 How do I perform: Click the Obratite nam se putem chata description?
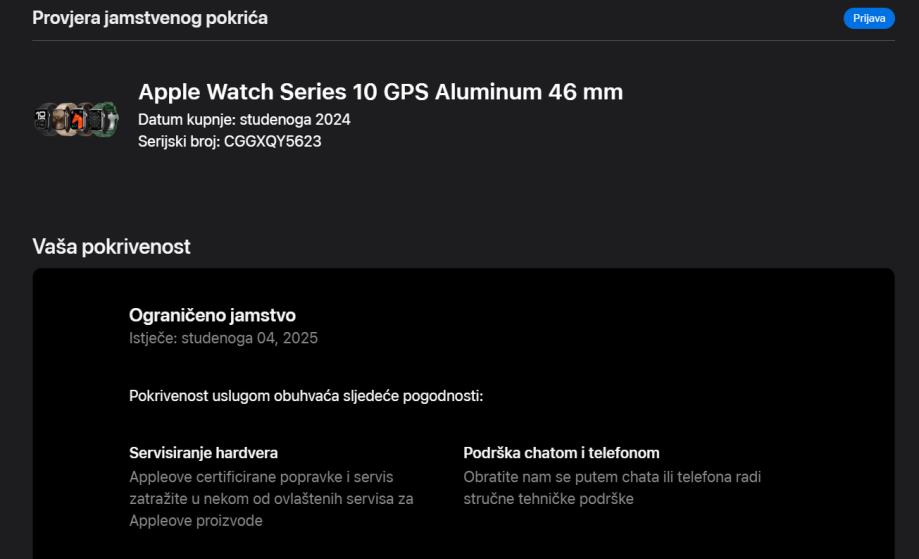(x=612, y=487)
